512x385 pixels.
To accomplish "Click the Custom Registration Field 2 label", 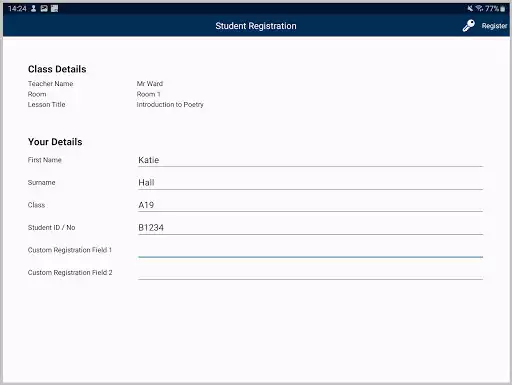I will click(x=70, y=273).
